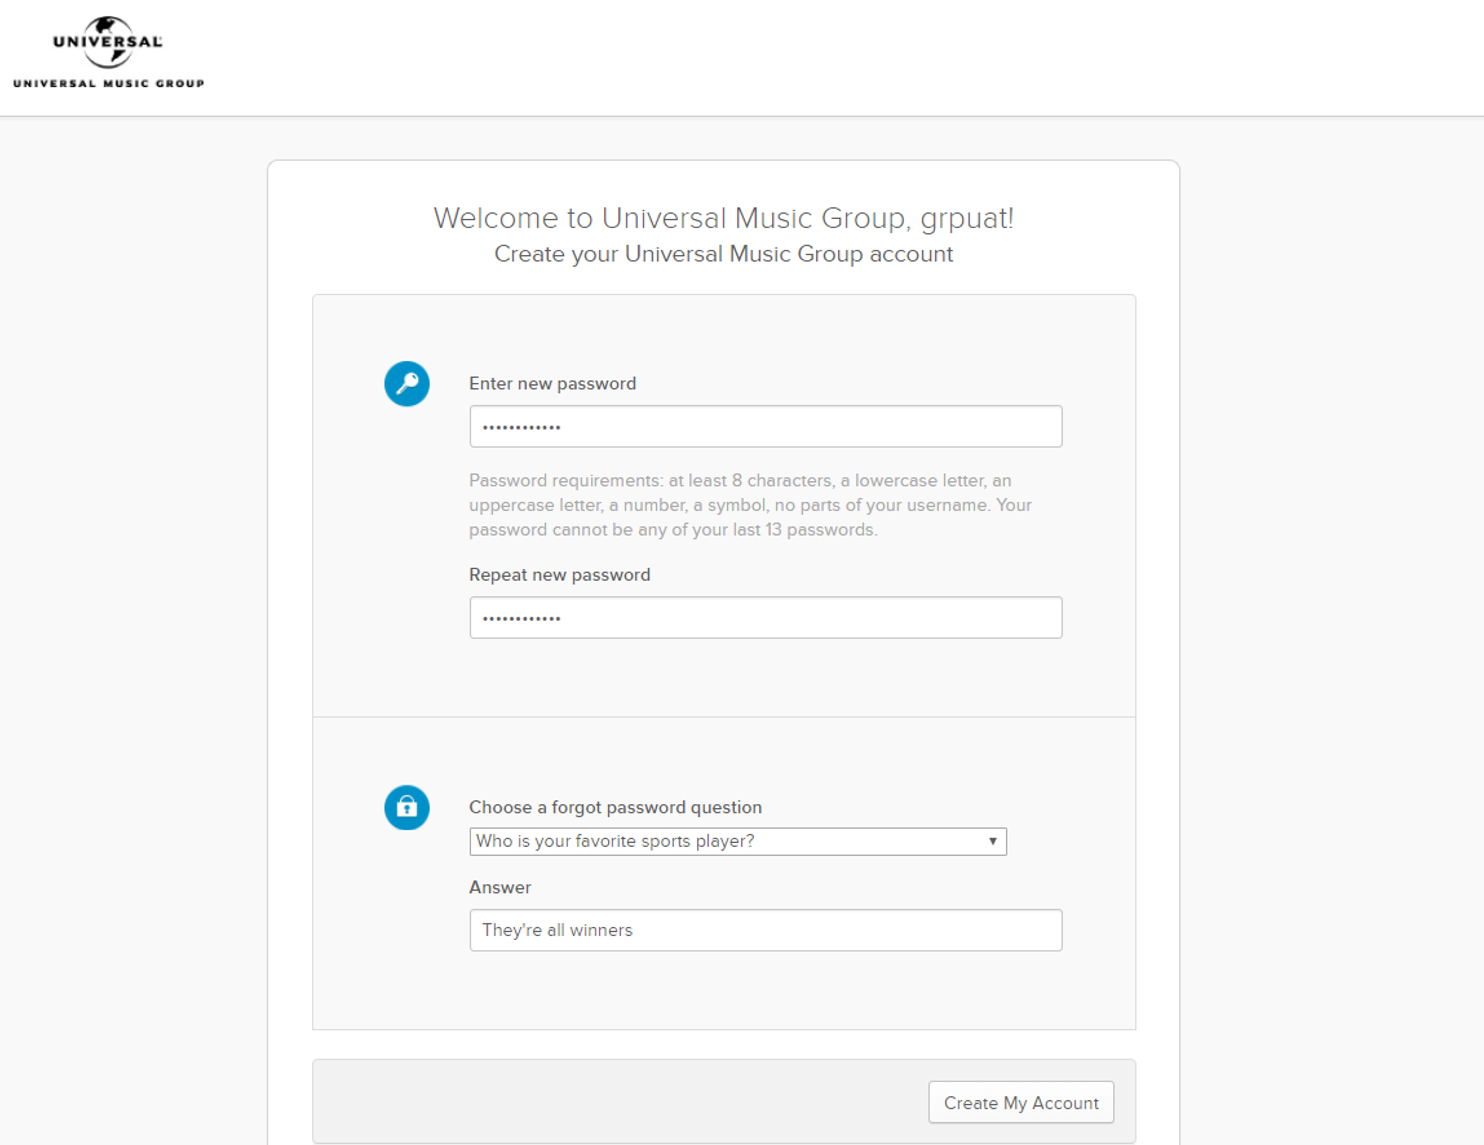This screenshot has width=1484, height=1145.
Task: Click the Answer label above the text field
Action: click(500, 887)
